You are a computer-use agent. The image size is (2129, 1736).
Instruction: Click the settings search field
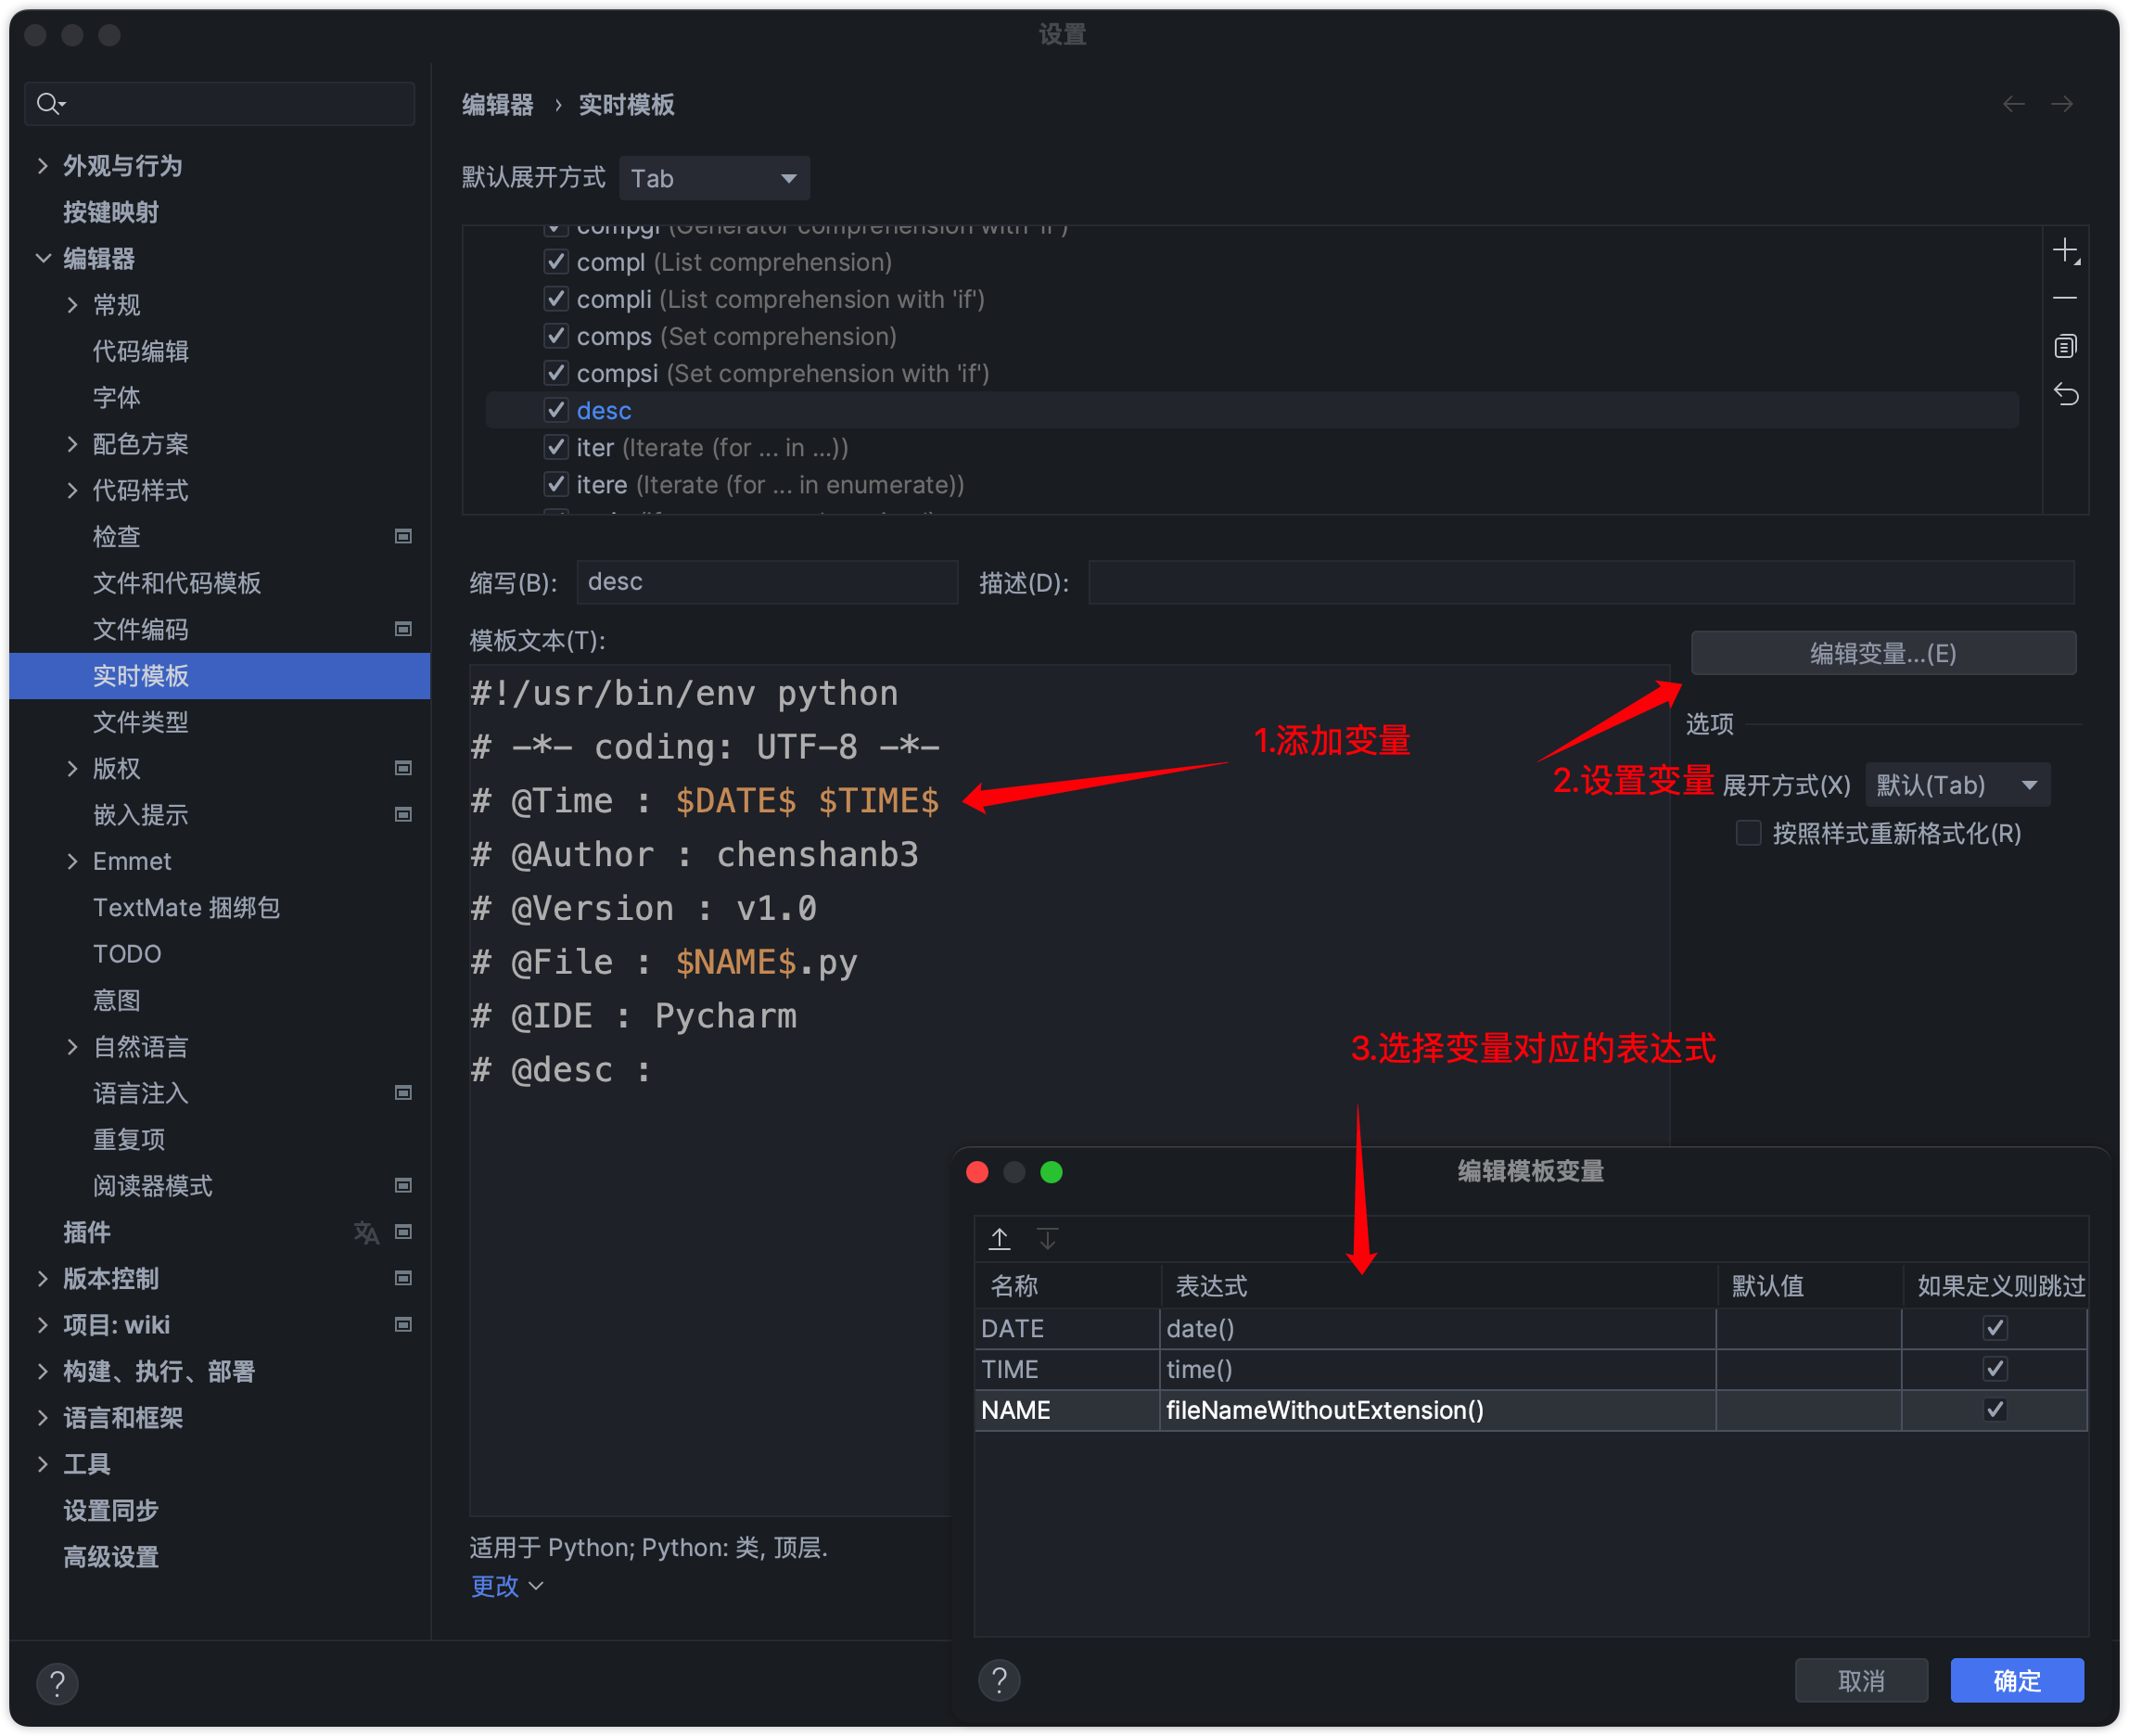tap(219, 104)
